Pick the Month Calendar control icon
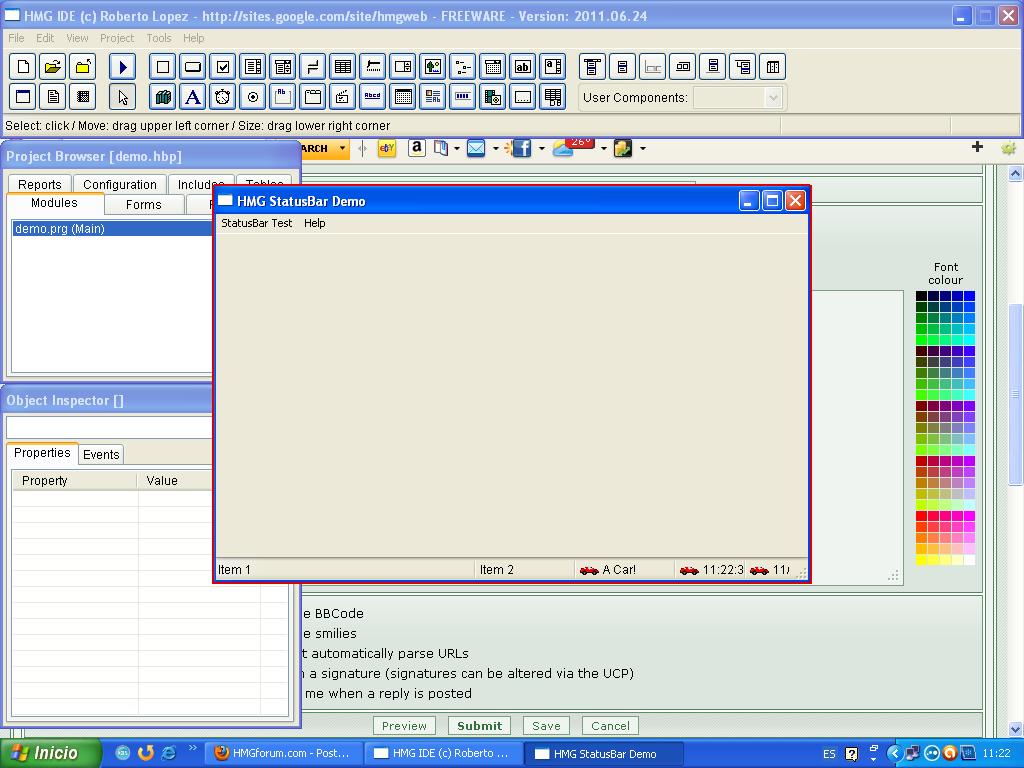 pyautogui.click(x=402, y=97)
